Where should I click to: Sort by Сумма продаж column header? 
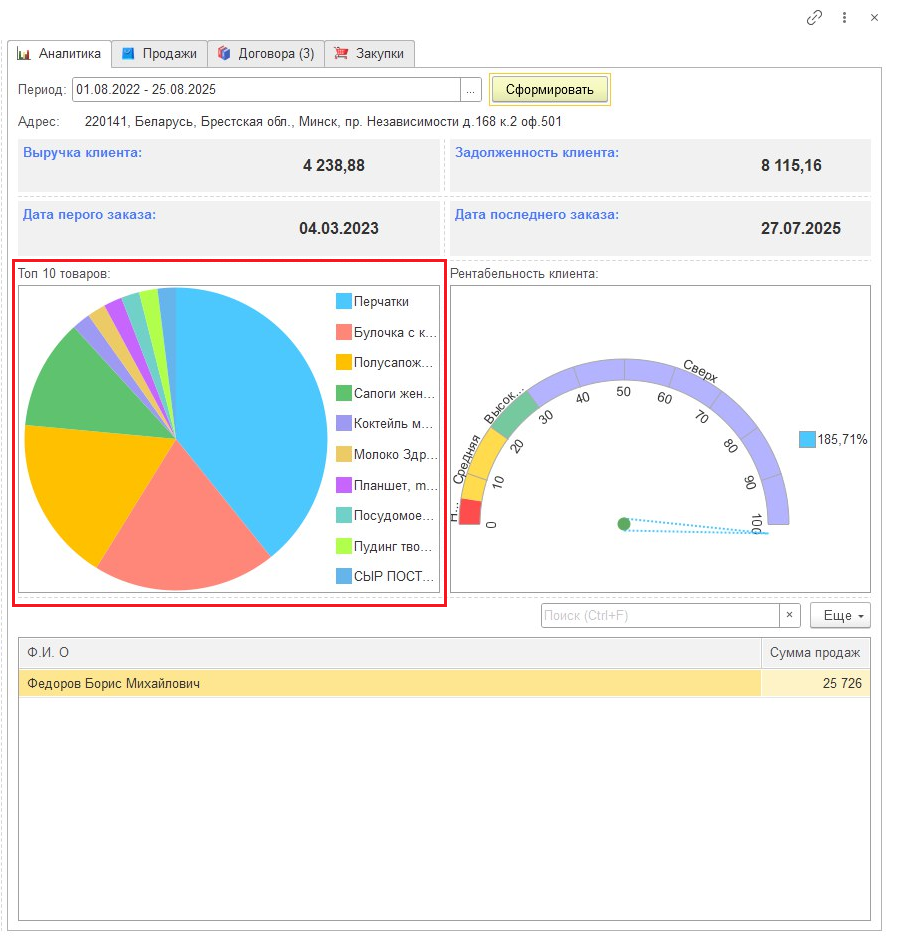(814, 653)
